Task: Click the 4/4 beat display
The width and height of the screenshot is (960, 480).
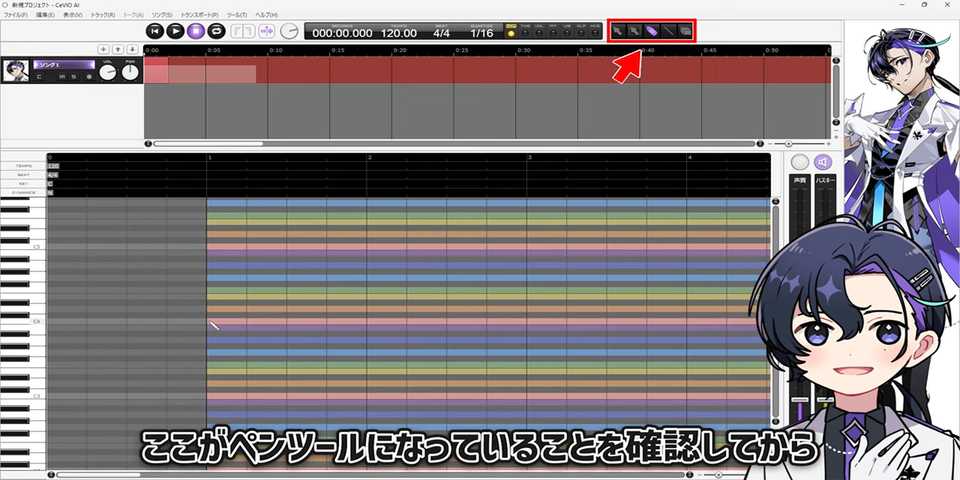Action: (x=441, y=33)
